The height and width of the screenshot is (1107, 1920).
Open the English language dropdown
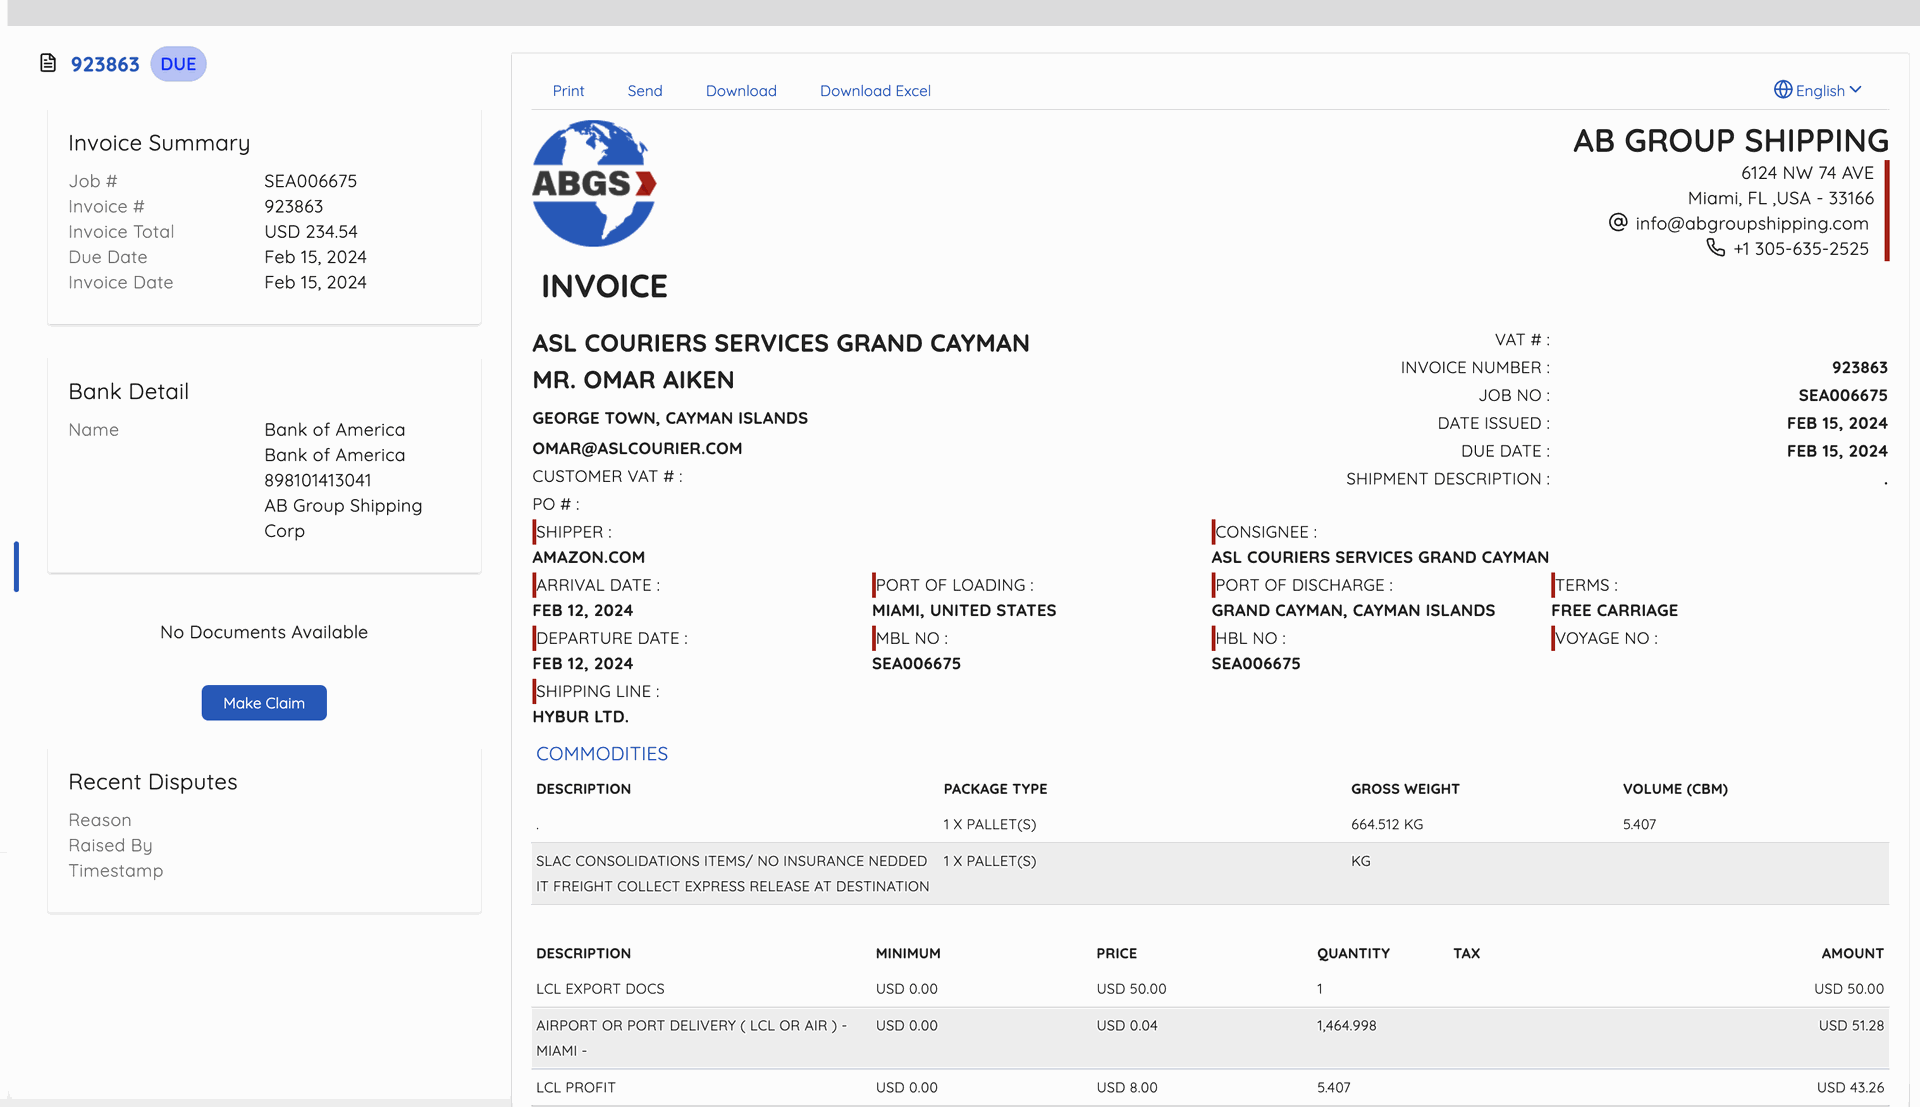pyautogui.click(x=1818, y=90)
